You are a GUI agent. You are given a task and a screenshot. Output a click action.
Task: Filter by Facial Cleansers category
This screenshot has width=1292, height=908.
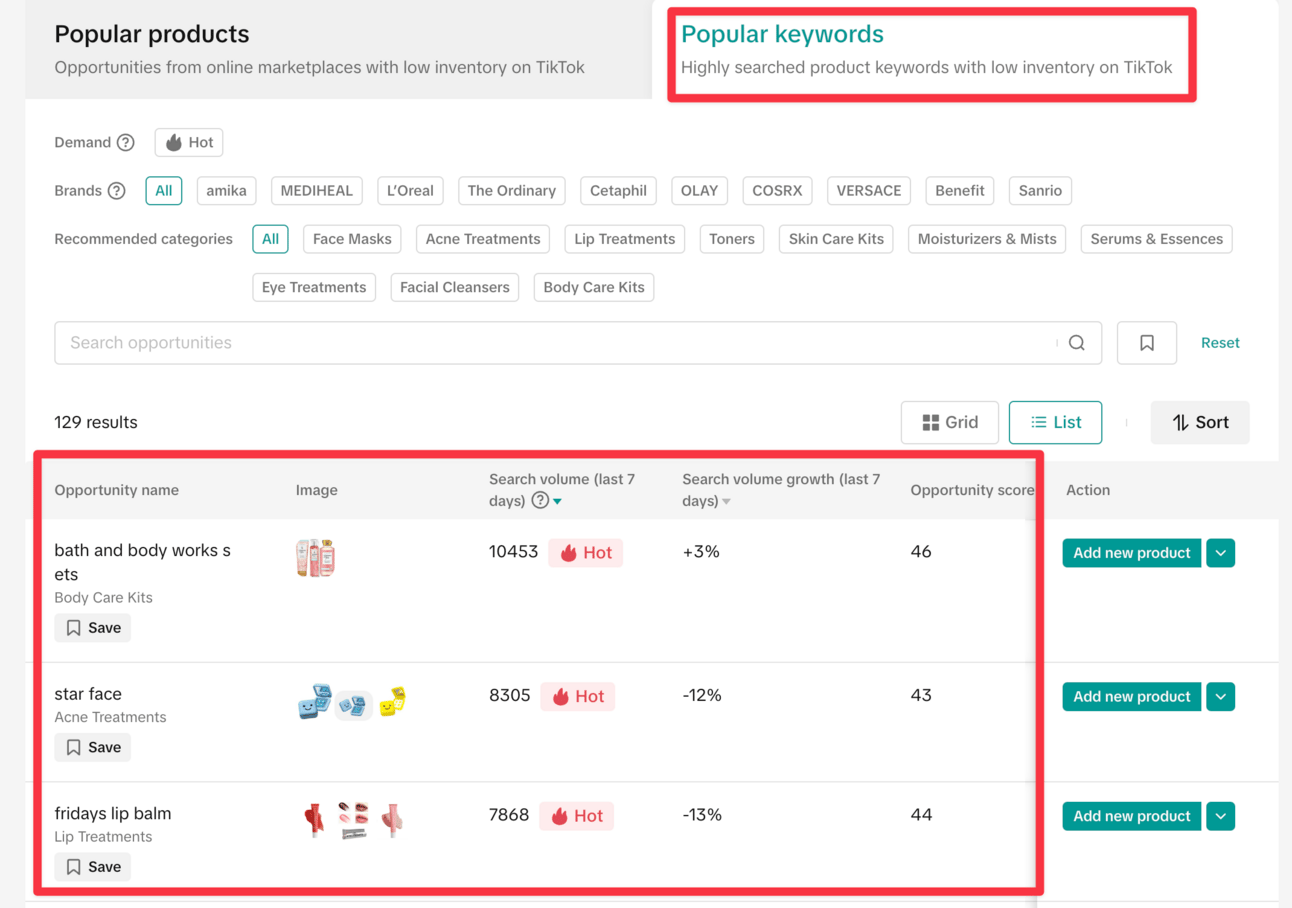455,287
